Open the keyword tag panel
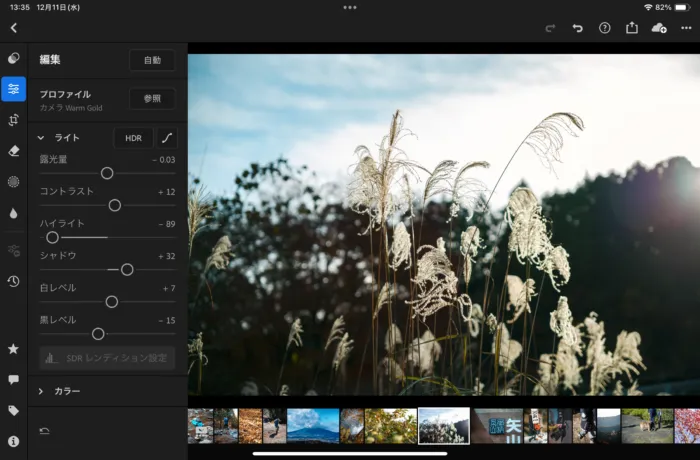This screenshot has width=700, height=460. click(x=14, y=410)
